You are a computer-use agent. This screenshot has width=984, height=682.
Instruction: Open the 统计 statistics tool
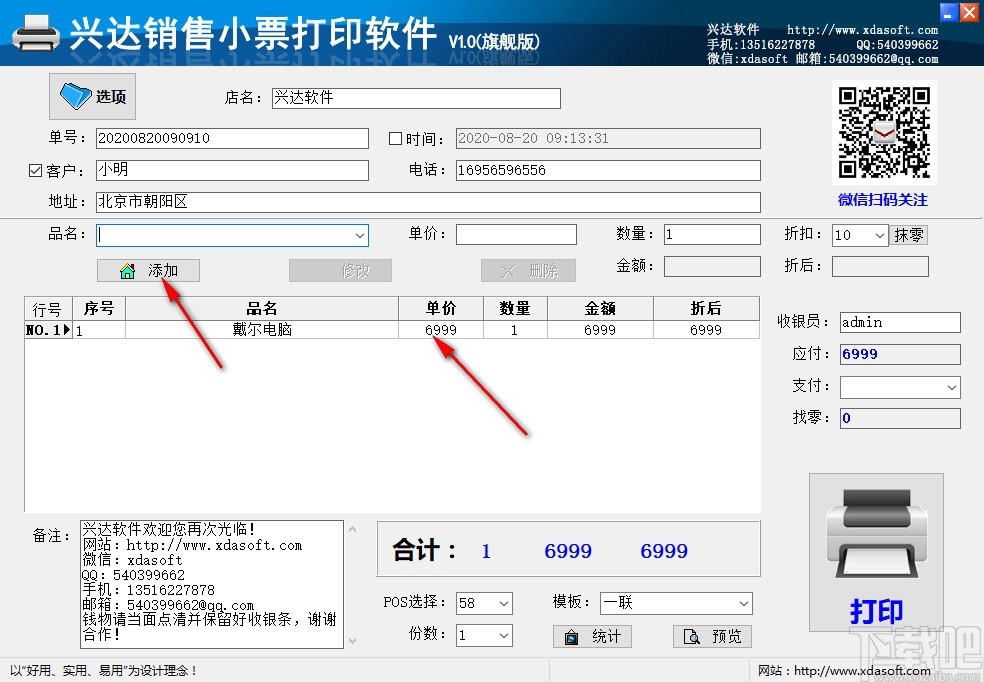pos(592,636)
